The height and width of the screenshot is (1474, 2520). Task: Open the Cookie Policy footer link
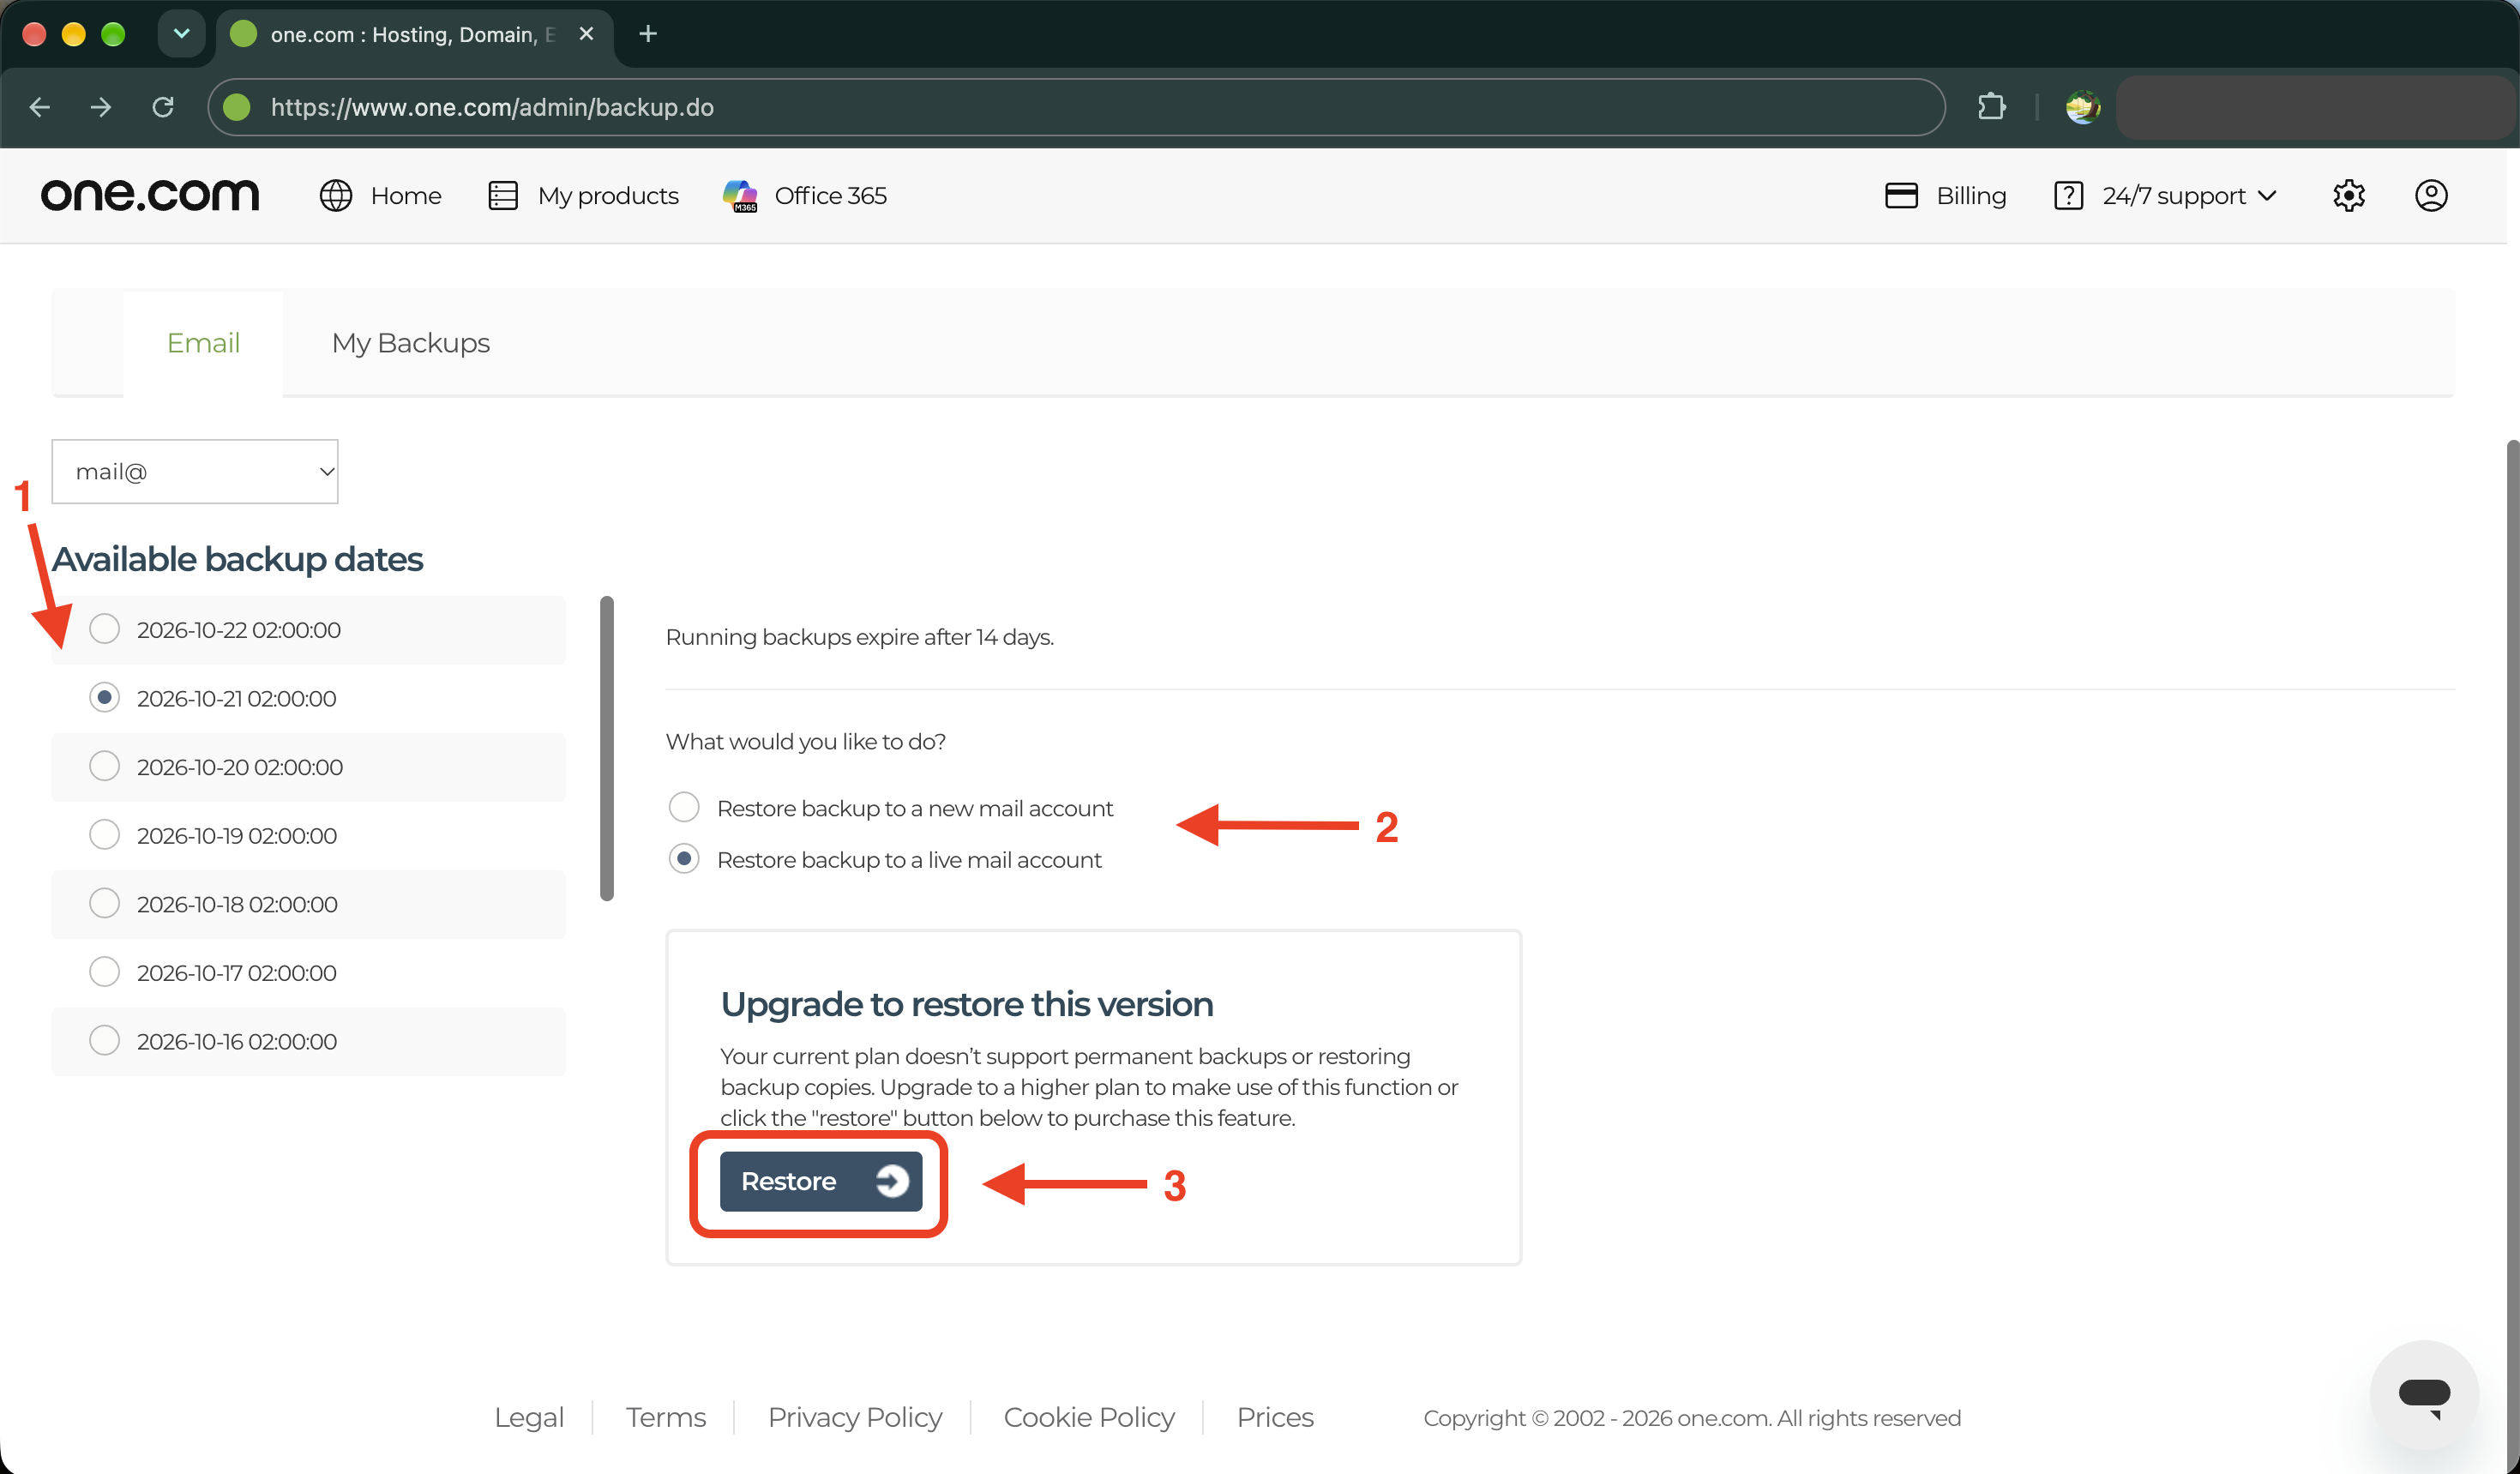[1089, 1417]
